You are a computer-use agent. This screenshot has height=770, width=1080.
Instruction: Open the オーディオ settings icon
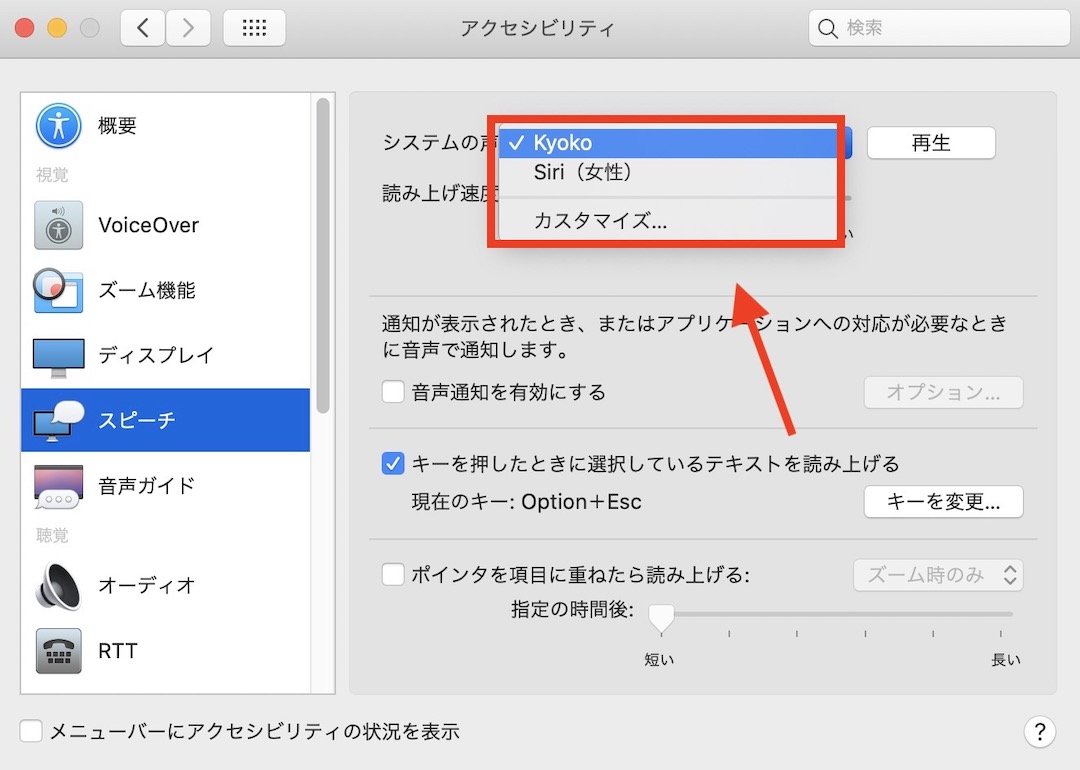[x=58, y=586]
